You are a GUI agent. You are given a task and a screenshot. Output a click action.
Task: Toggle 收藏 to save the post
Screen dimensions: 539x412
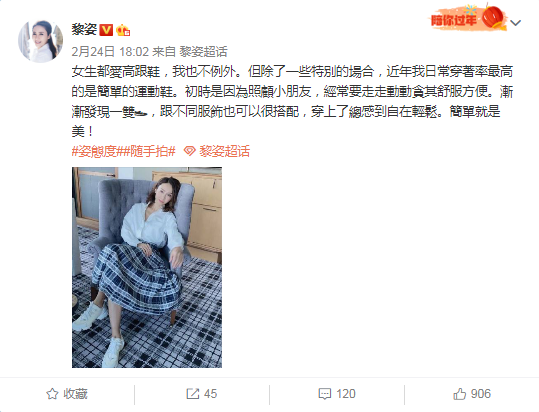tap(67, 394)
